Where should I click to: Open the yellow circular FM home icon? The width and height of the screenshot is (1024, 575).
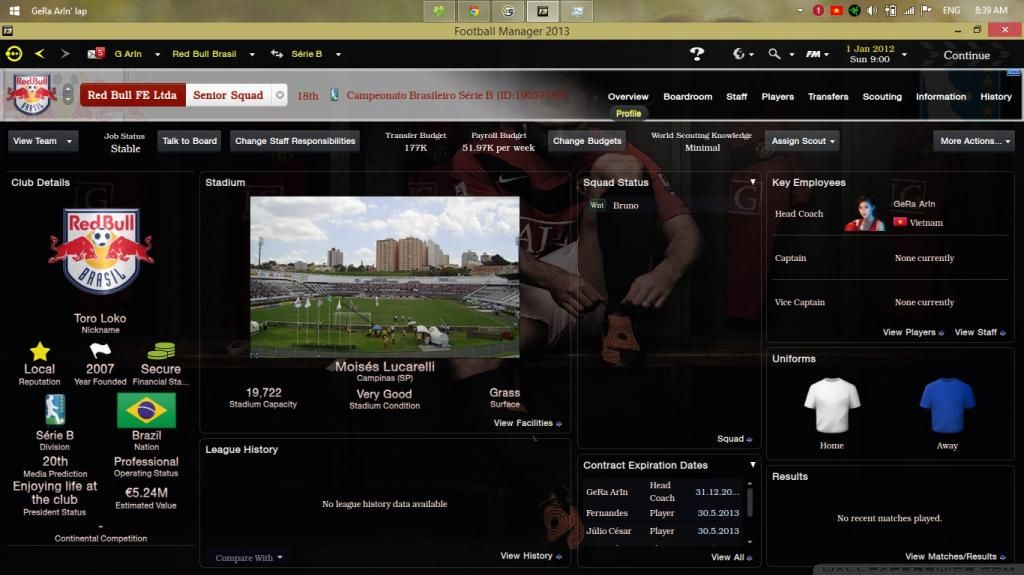(14, 54)
